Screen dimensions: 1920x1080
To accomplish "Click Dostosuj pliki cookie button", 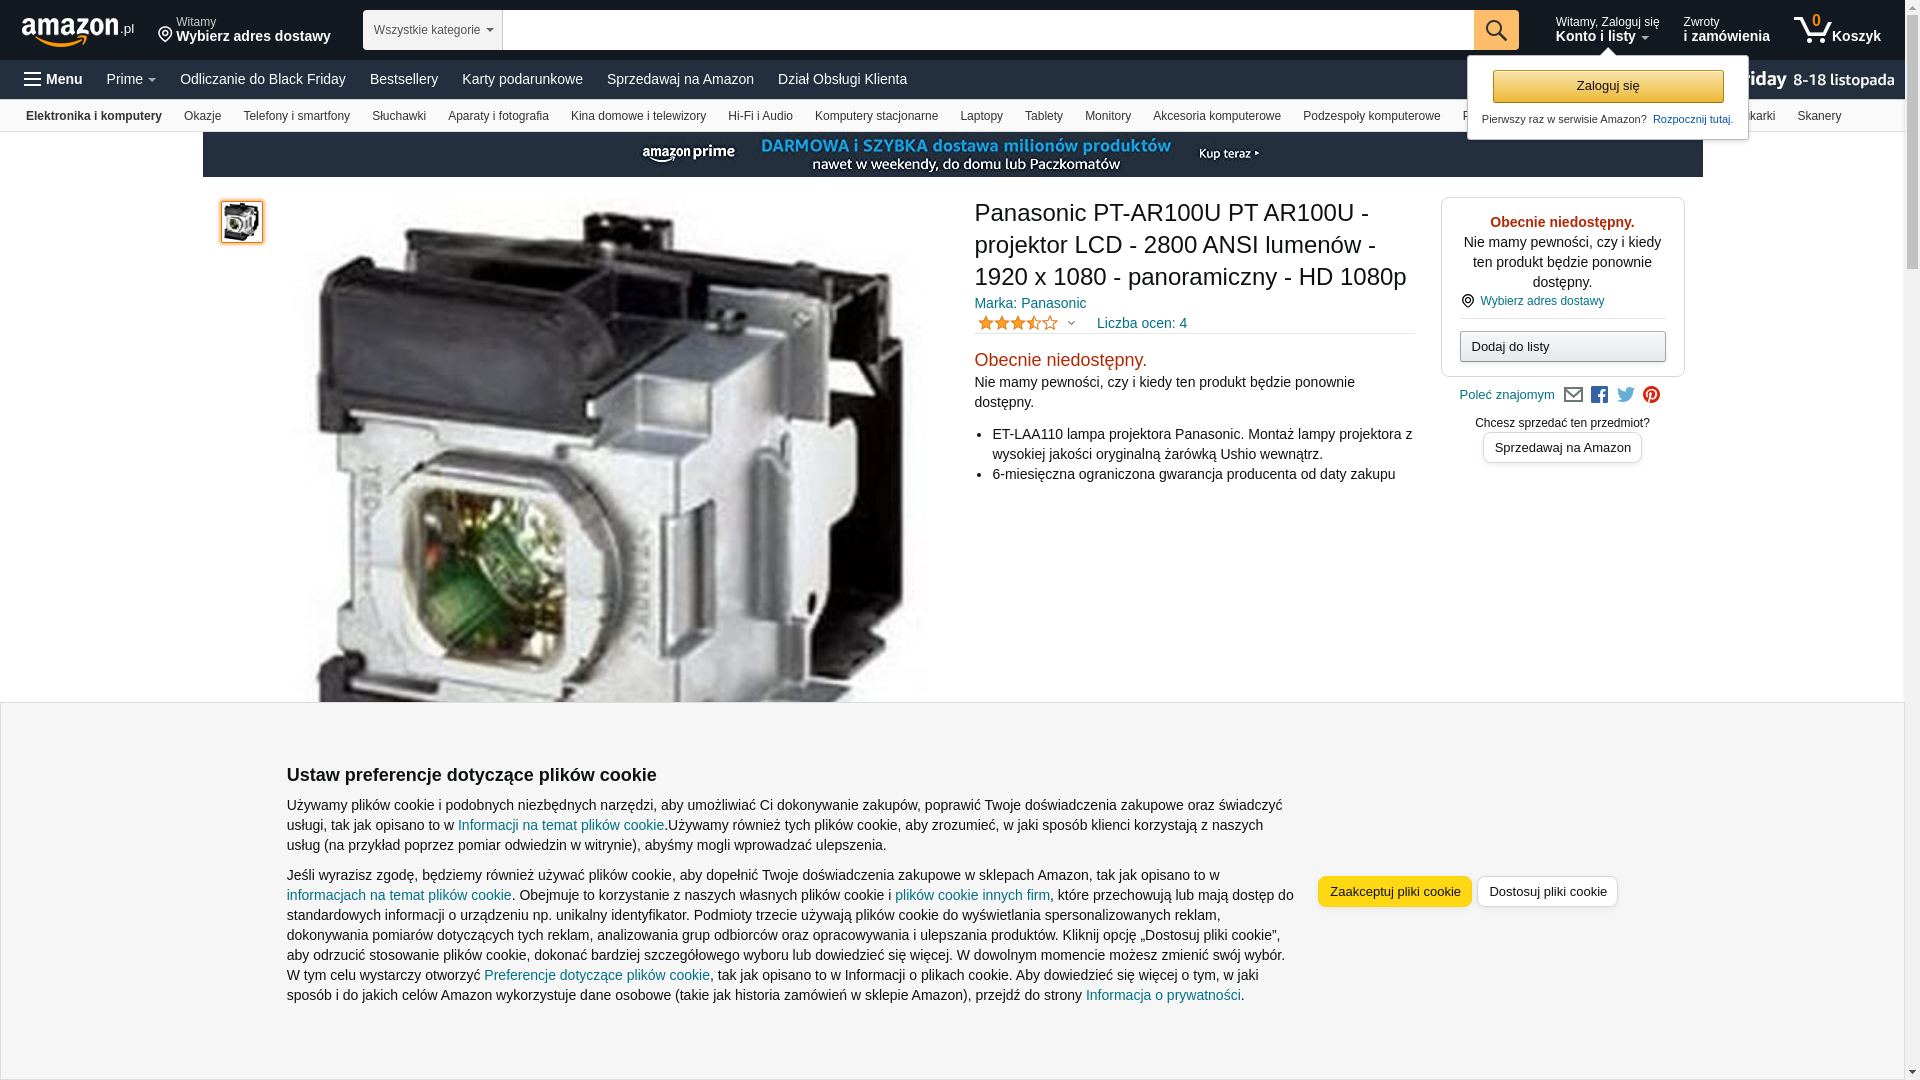I will pyautogui.click(x=1547, y=891).
